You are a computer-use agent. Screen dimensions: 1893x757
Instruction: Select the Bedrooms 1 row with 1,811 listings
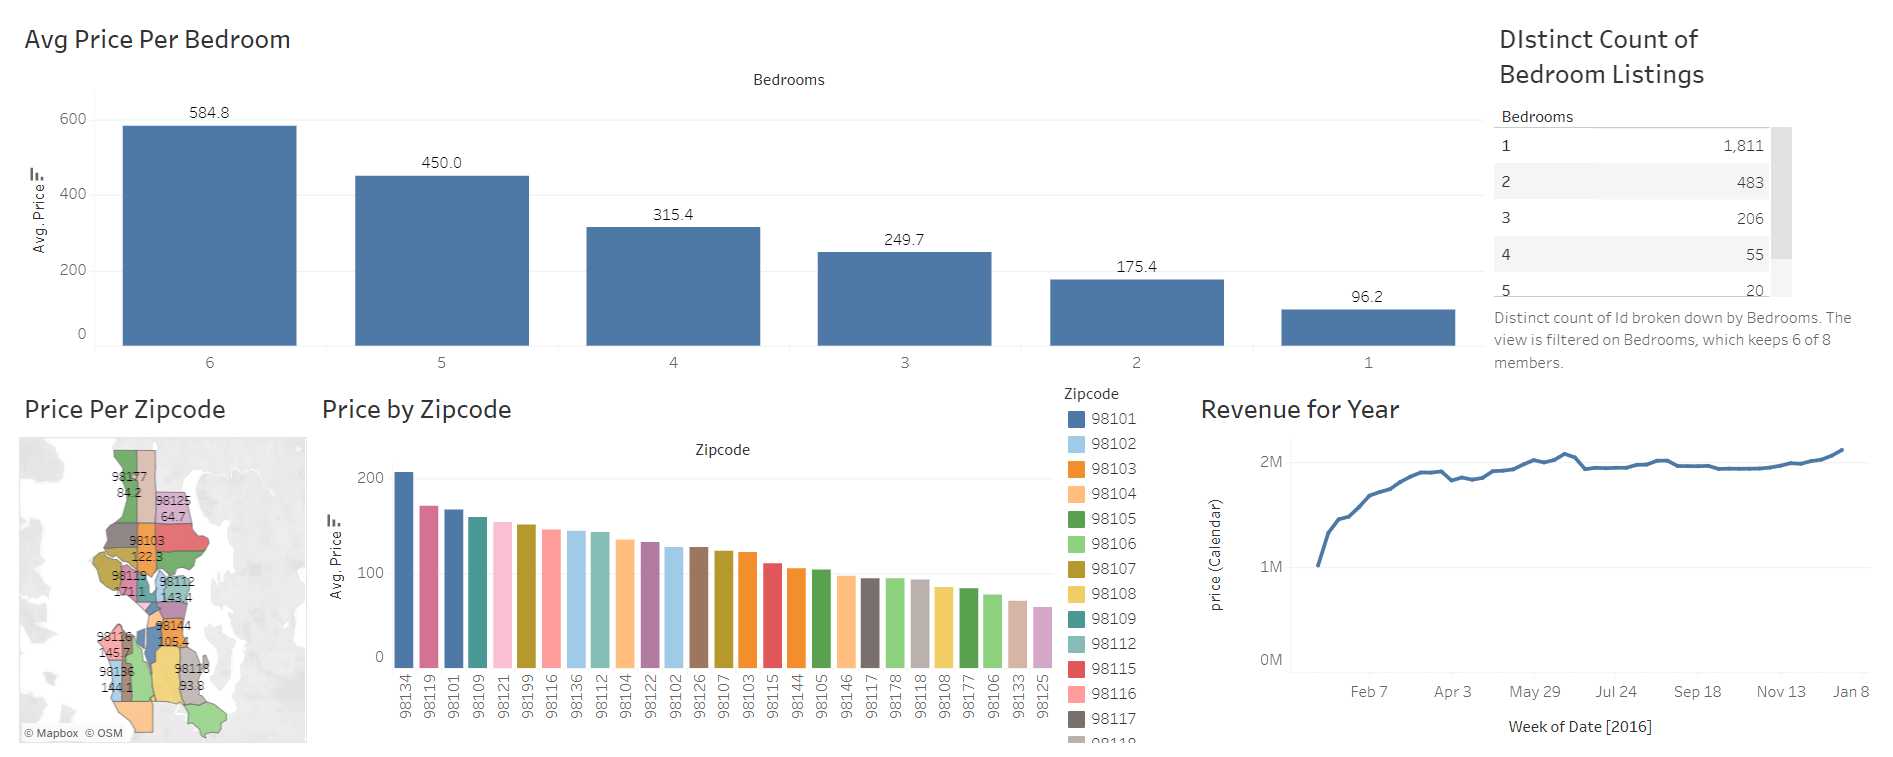pos(1632,146)
